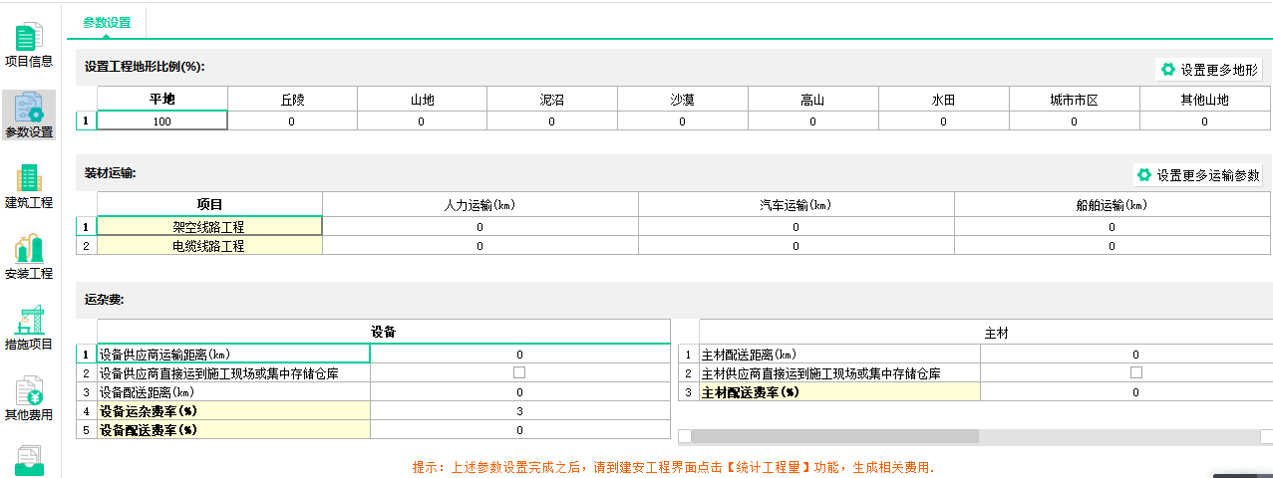This screenshot has width=1273, height=478.
Task: Select the 设备运杂费率 value cell
Action: 519,411
